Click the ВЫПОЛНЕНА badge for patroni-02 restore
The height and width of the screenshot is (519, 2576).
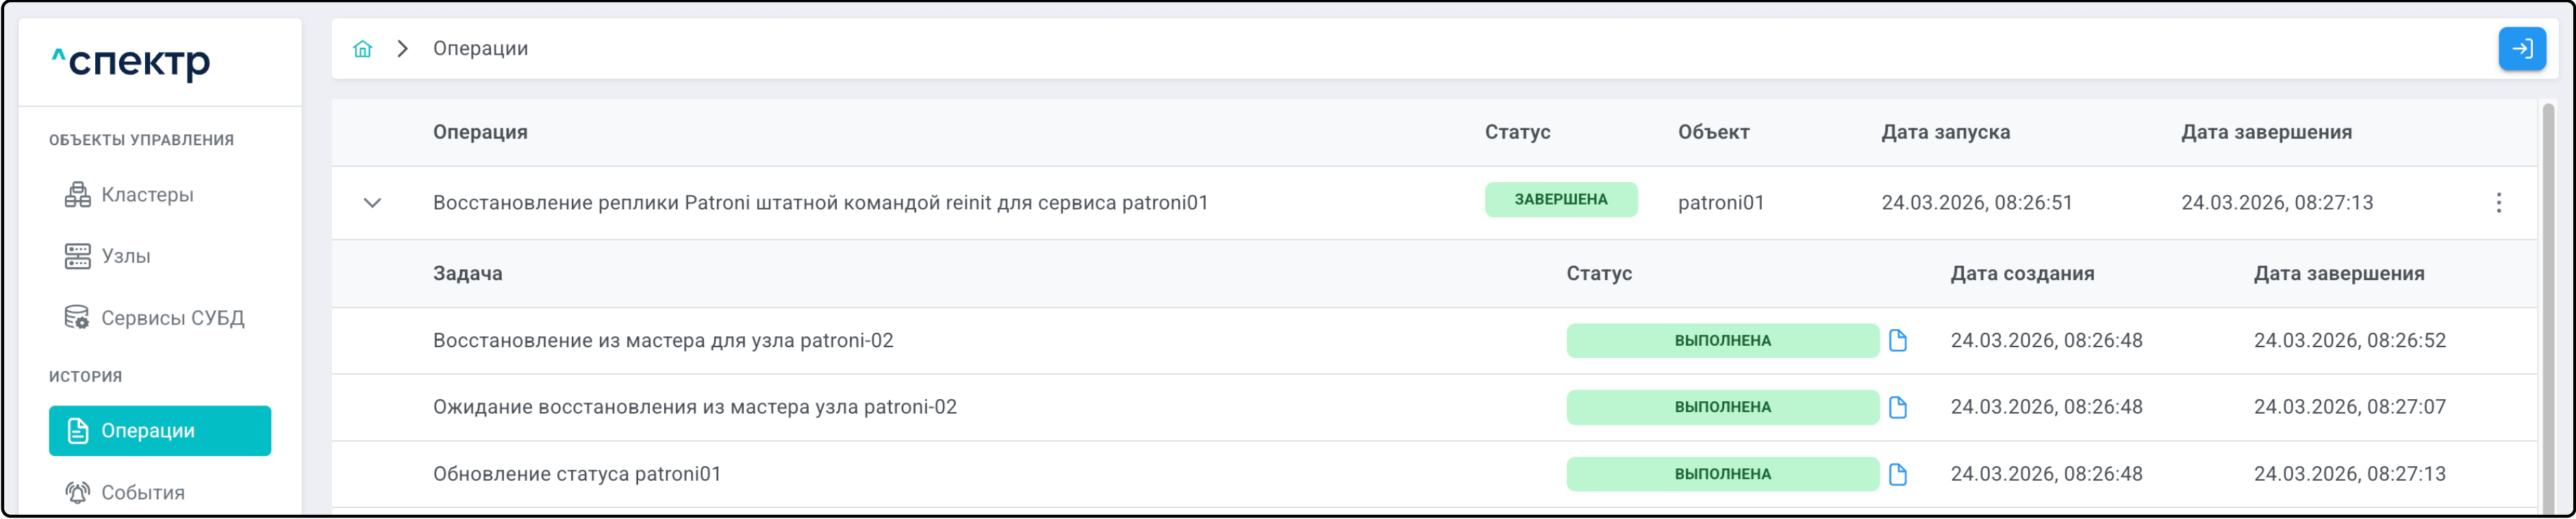(1721, 341)
